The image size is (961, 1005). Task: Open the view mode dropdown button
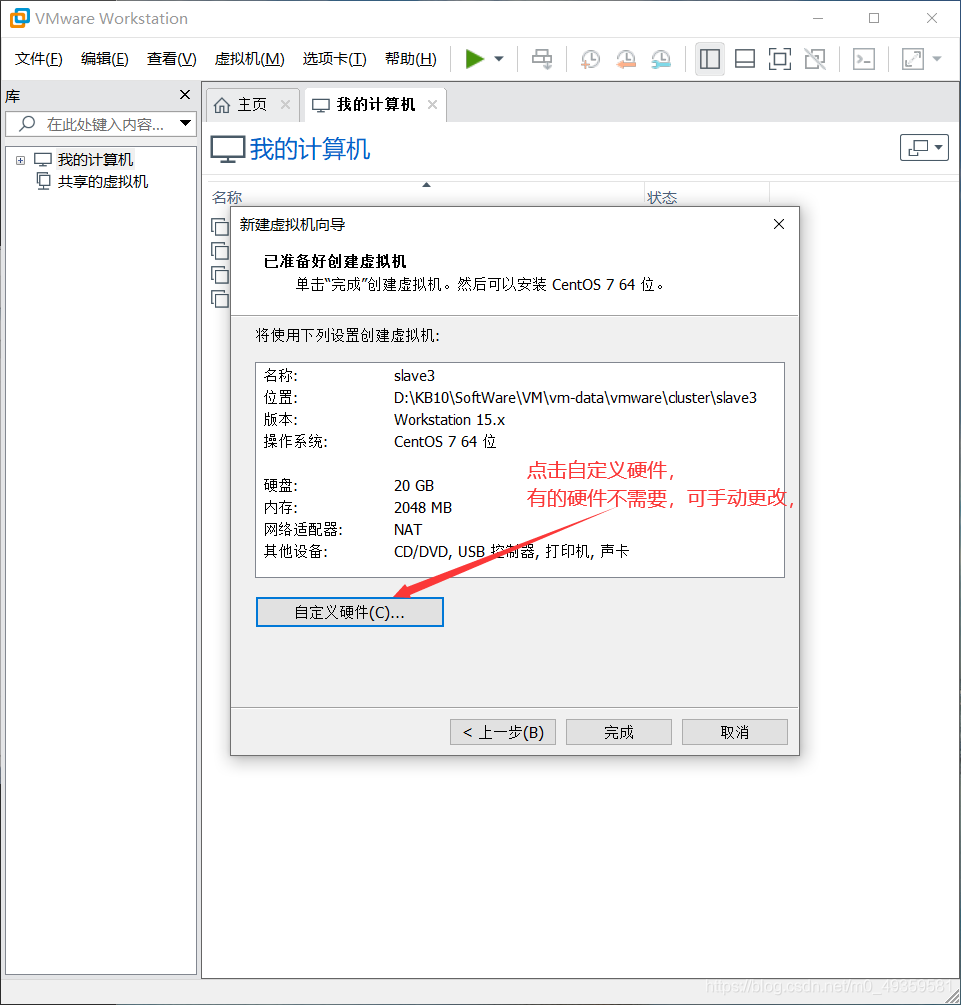click(924, 147)
